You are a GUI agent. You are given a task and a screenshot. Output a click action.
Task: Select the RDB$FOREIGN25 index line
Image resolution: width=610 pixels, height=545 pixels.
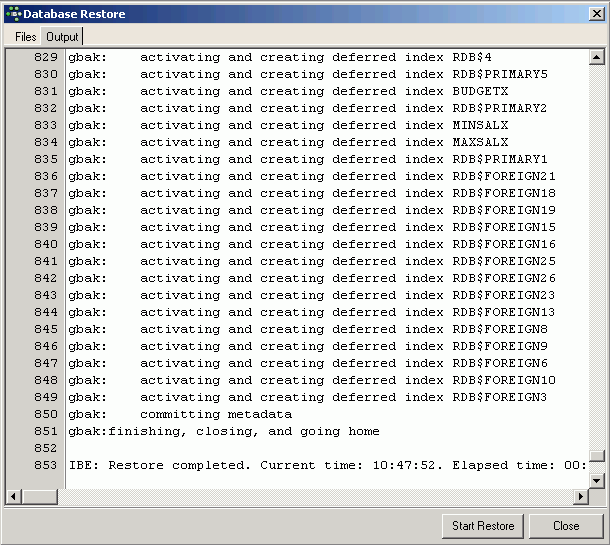click(312, 261)
